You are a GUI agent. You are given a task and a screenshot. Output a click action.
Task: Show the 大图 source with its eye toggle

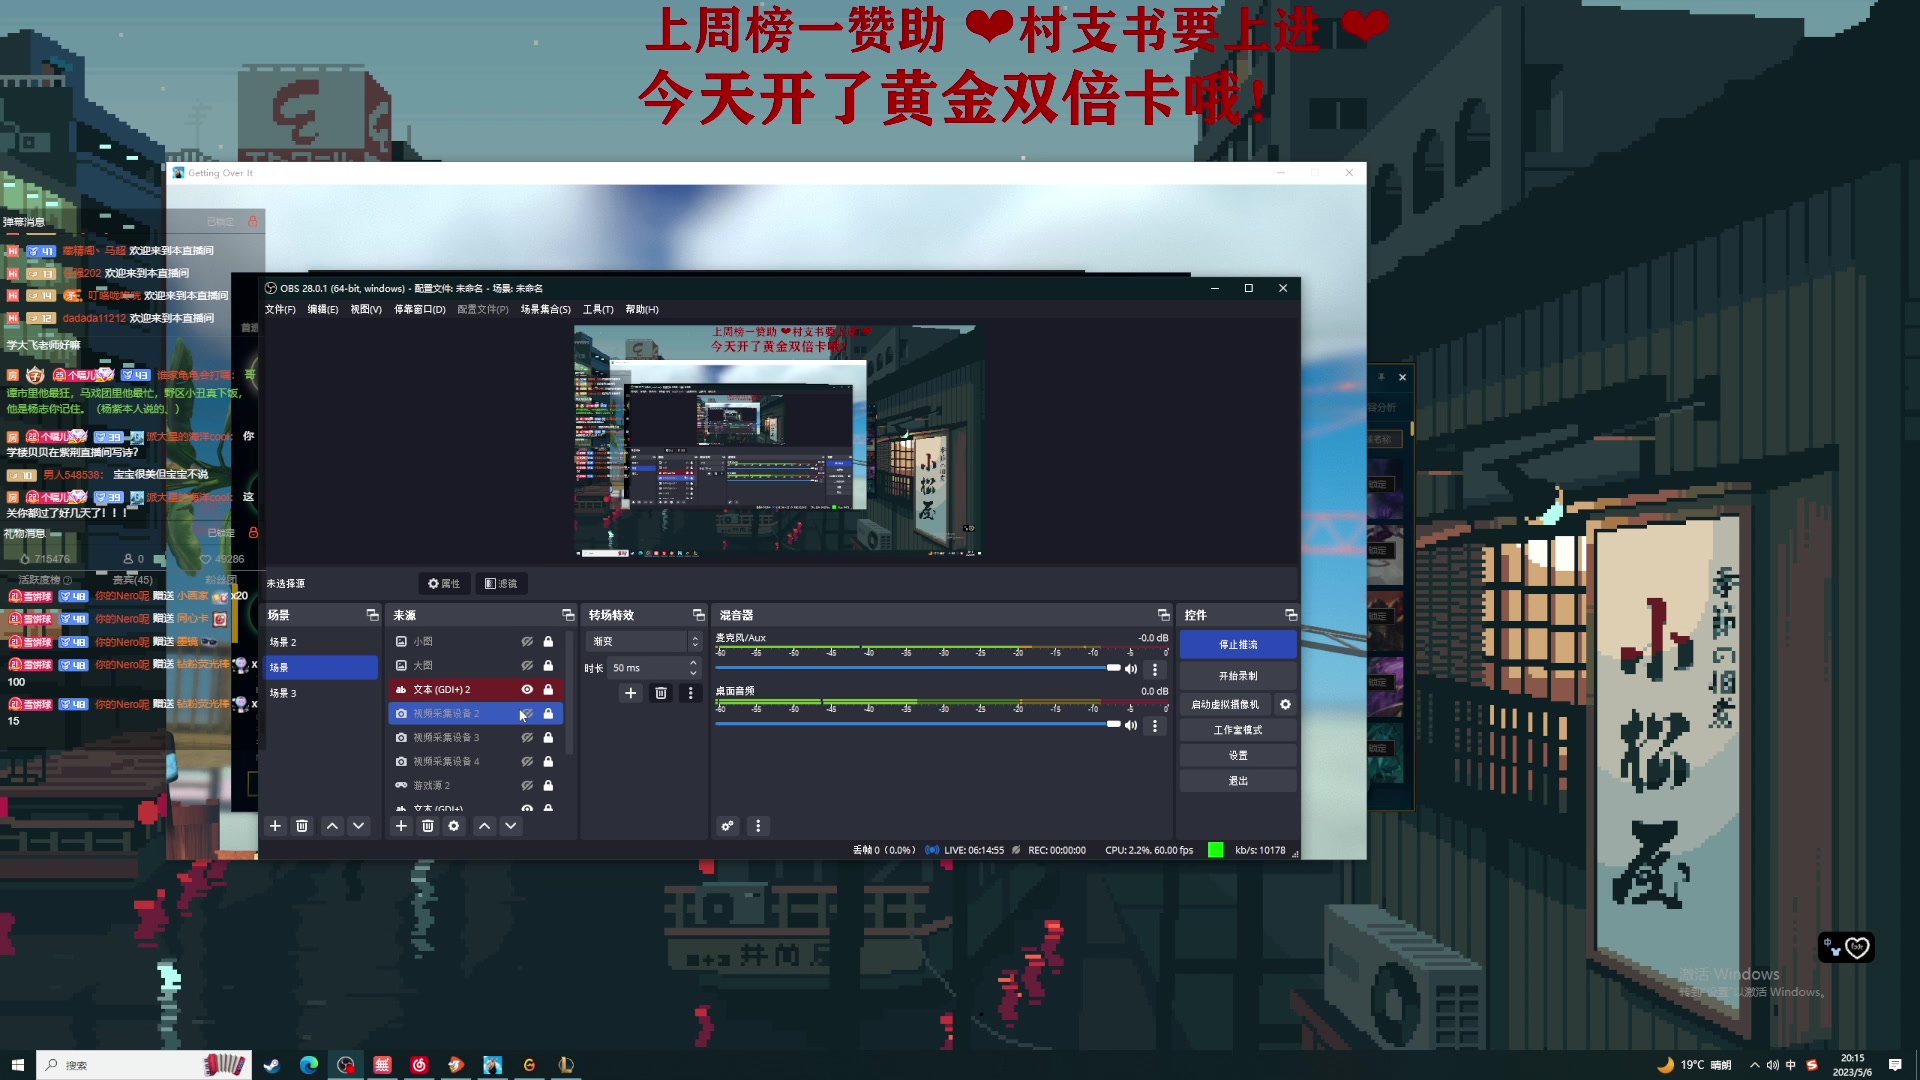pyautogui.click(x=527, y=666)
